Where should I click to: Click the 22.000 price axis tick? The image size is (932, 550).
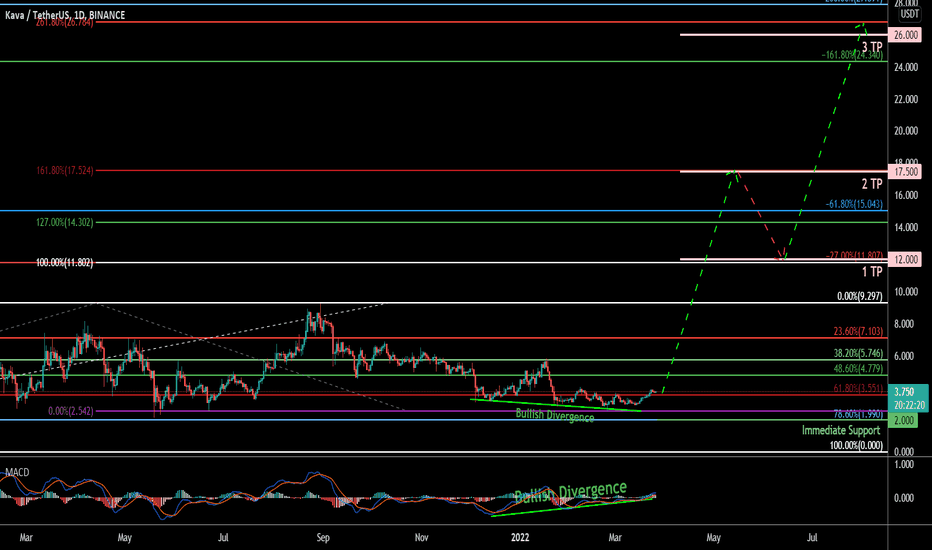click(x=905, y=99)
